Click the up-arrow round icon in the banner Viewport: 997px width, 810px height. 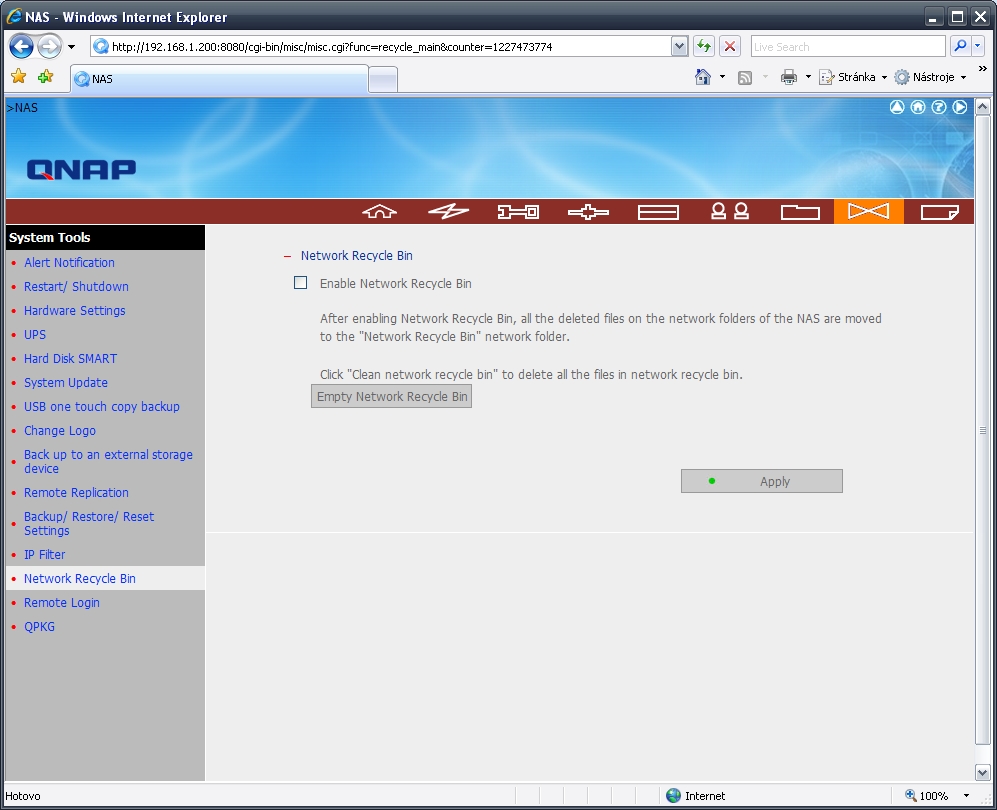(x=897, y=107)
